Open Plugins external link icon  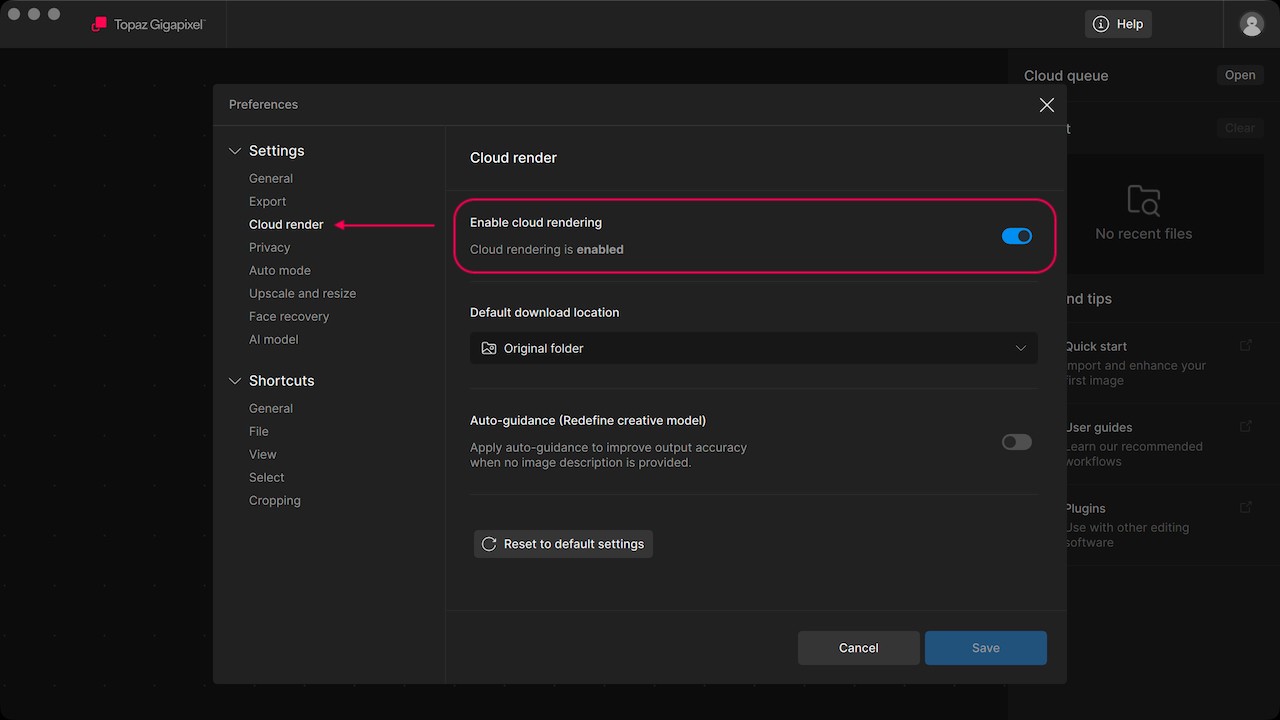point(1246,507)
